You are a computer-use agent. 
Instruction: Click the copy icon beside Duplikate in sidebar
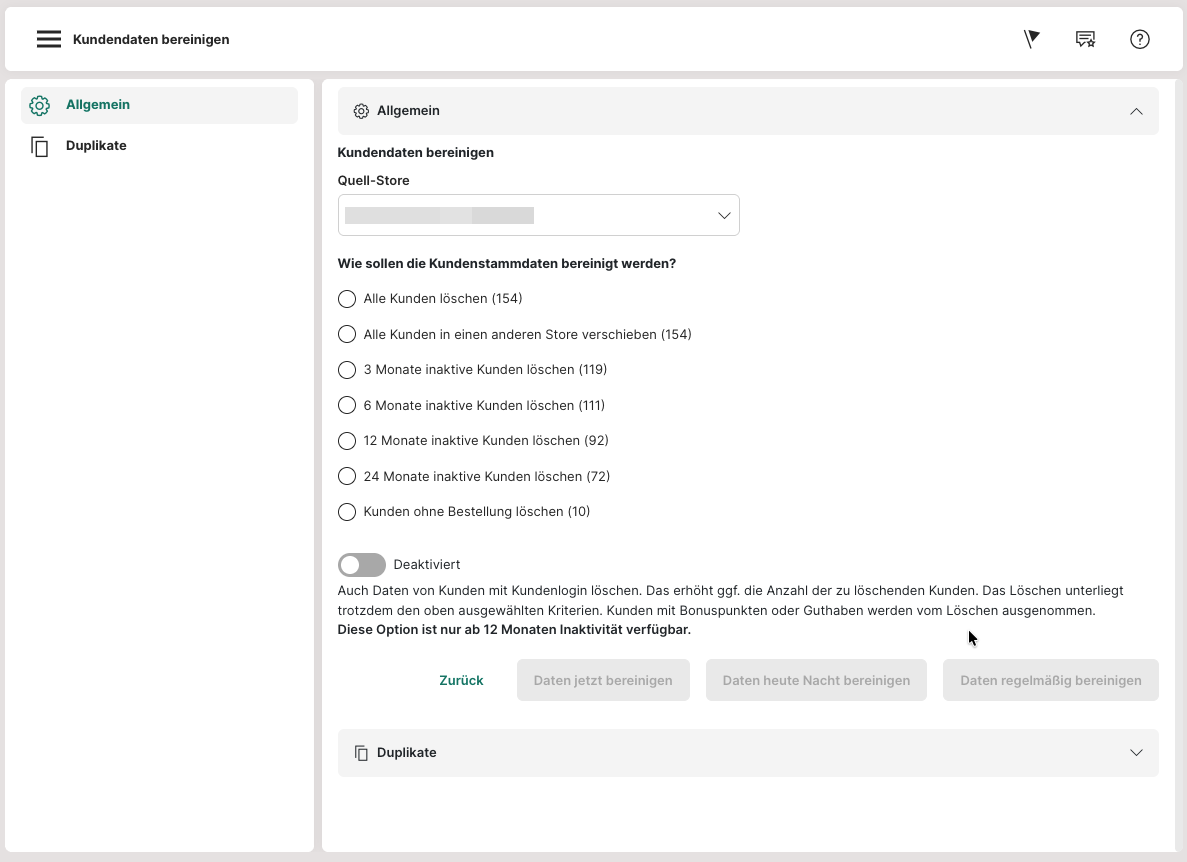coord(40,147)
